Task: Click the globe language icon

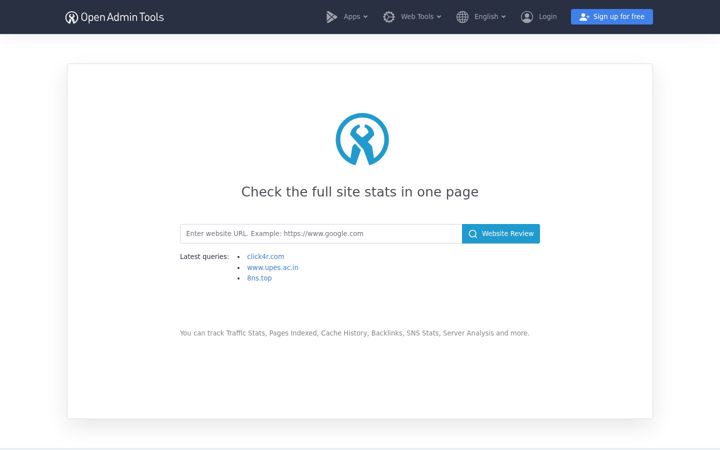Action: pos(462,17)
